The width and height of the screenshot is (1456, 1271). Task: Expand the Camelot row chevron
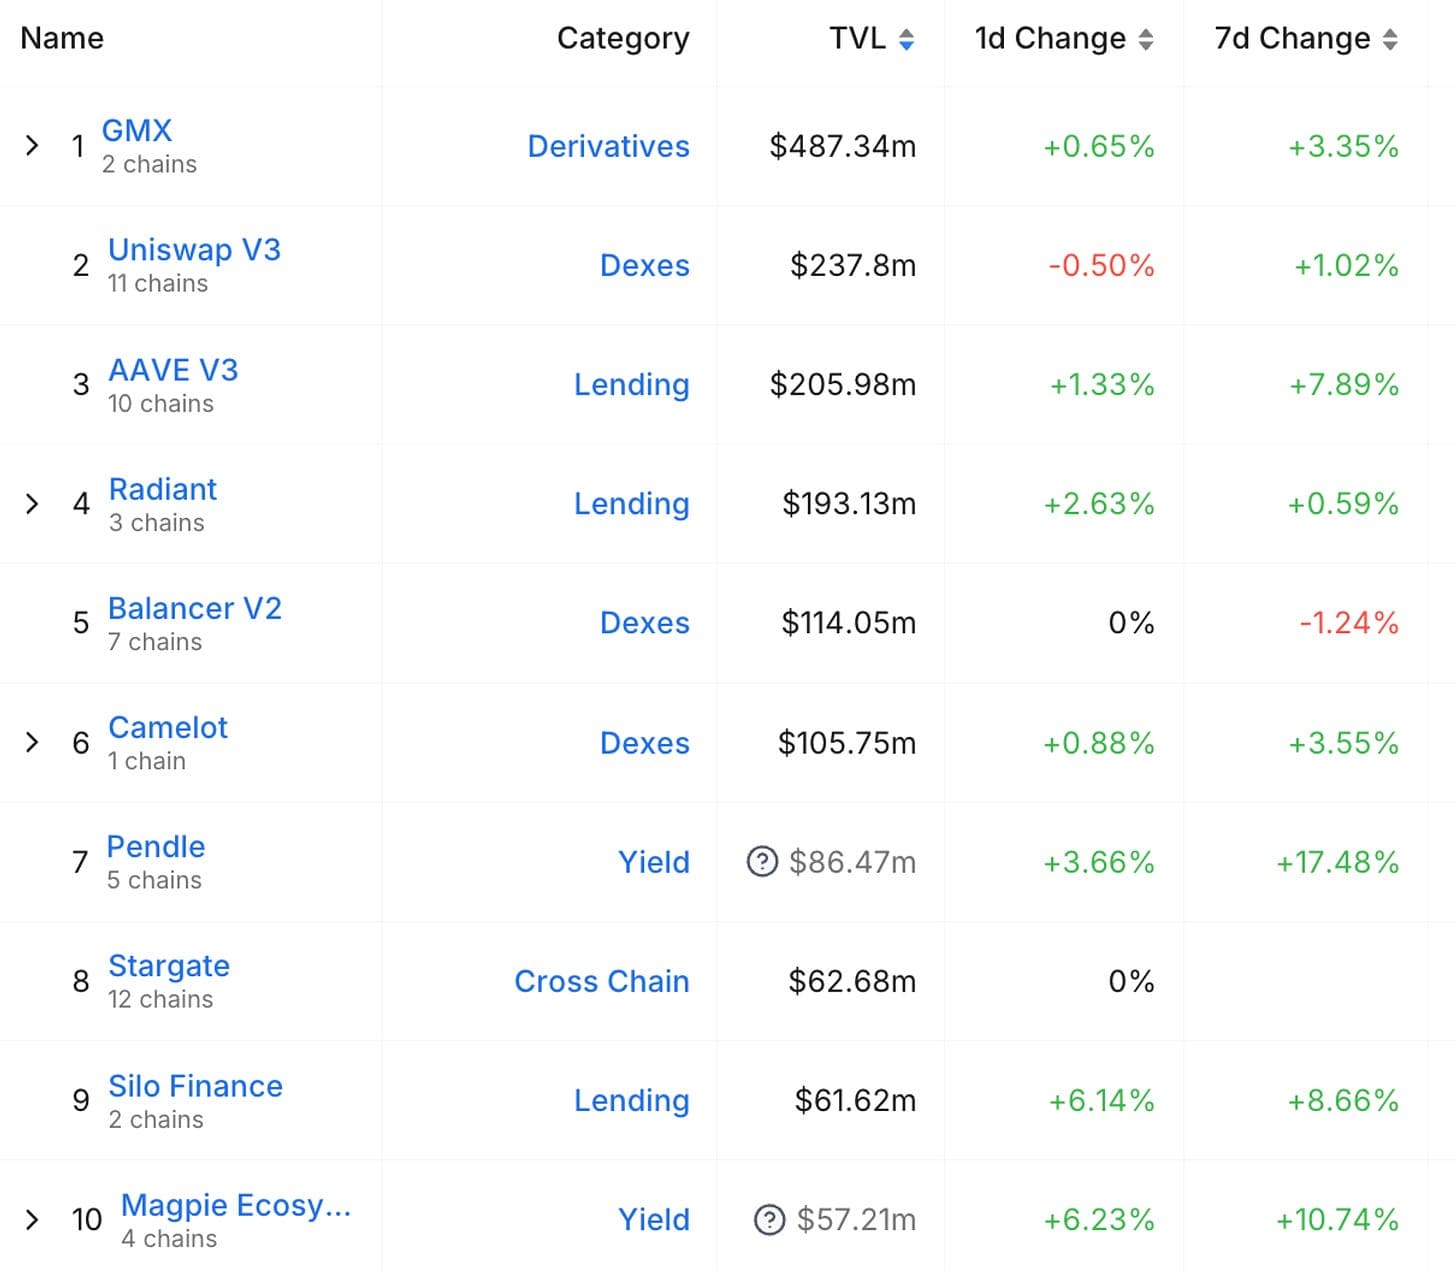tap(32, 742)
